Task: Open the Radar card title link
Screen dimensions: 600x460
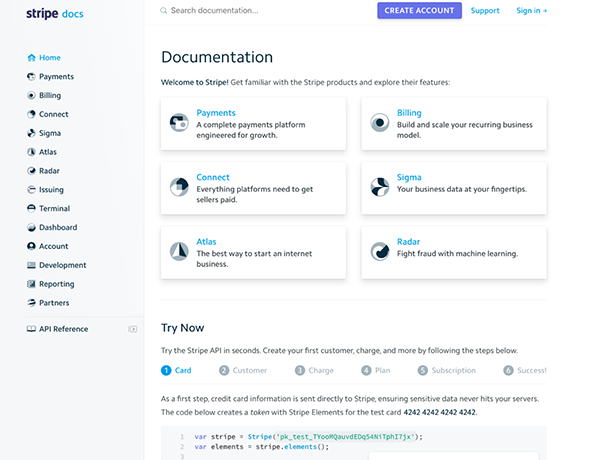Action: pos(408,241)
